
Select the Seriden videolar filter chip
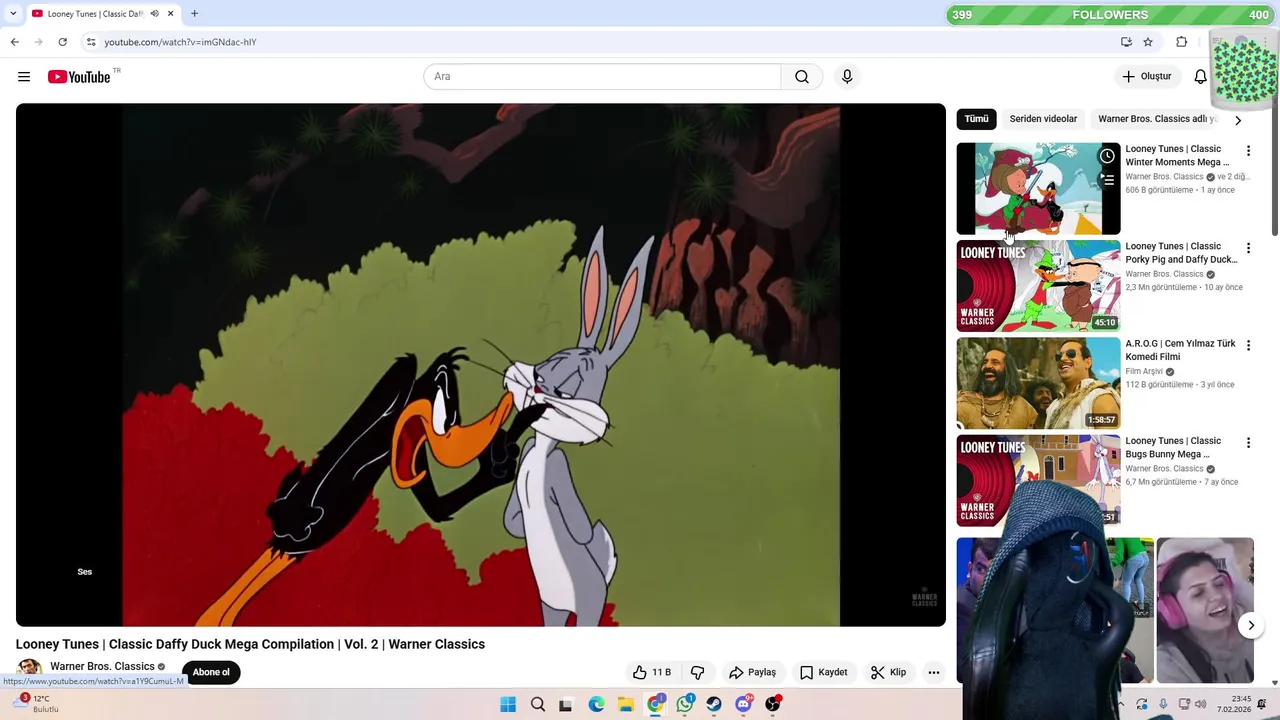[x=1043, y=119]
